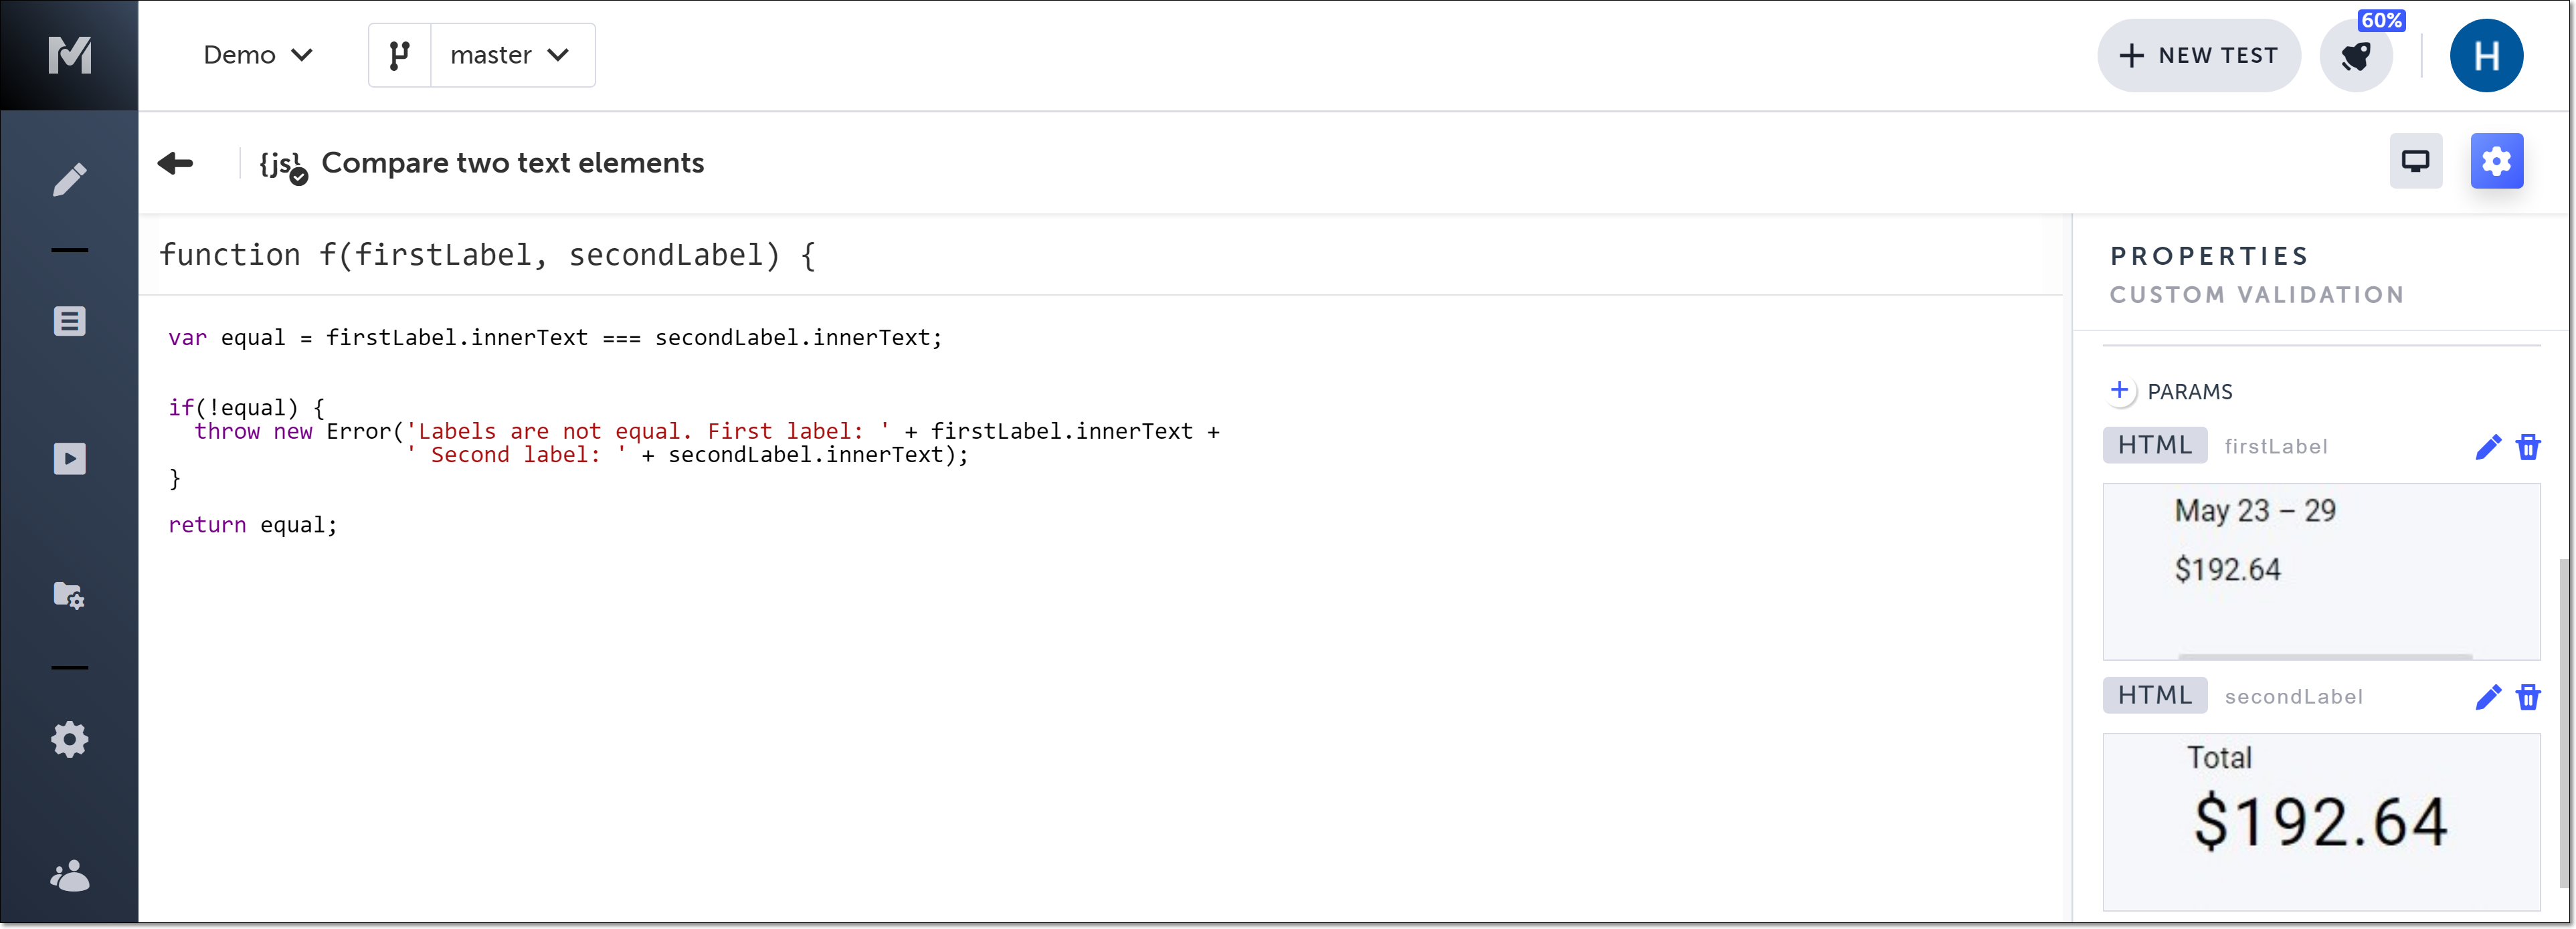Image resolution: width=2576 pixels, height=929 pixels.
Task: Open the team users icon in the sidebar
Action: pyautogui.click(x=69, y=877)
